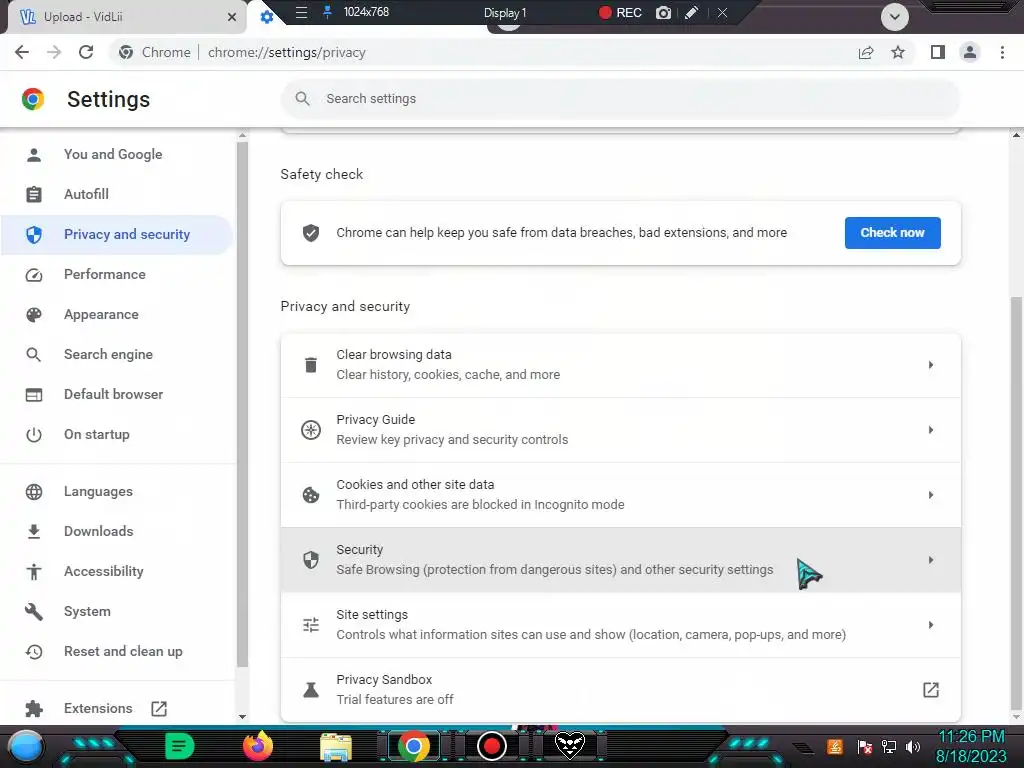Click the Check now button
1024x768 pixels.
coord(892,233)
